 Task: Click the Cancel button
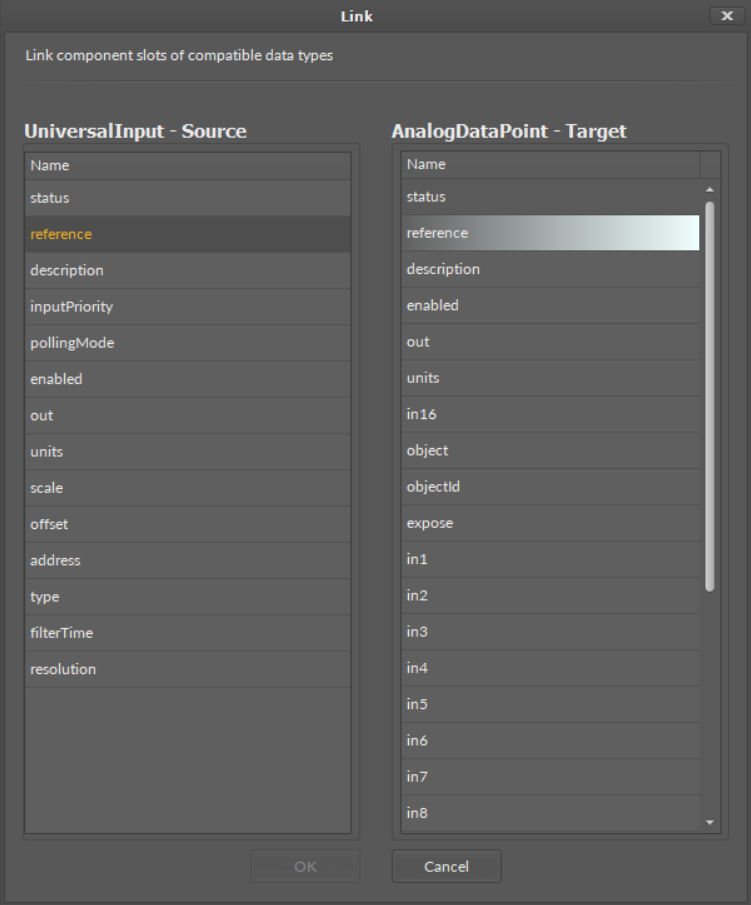[446, 866]
